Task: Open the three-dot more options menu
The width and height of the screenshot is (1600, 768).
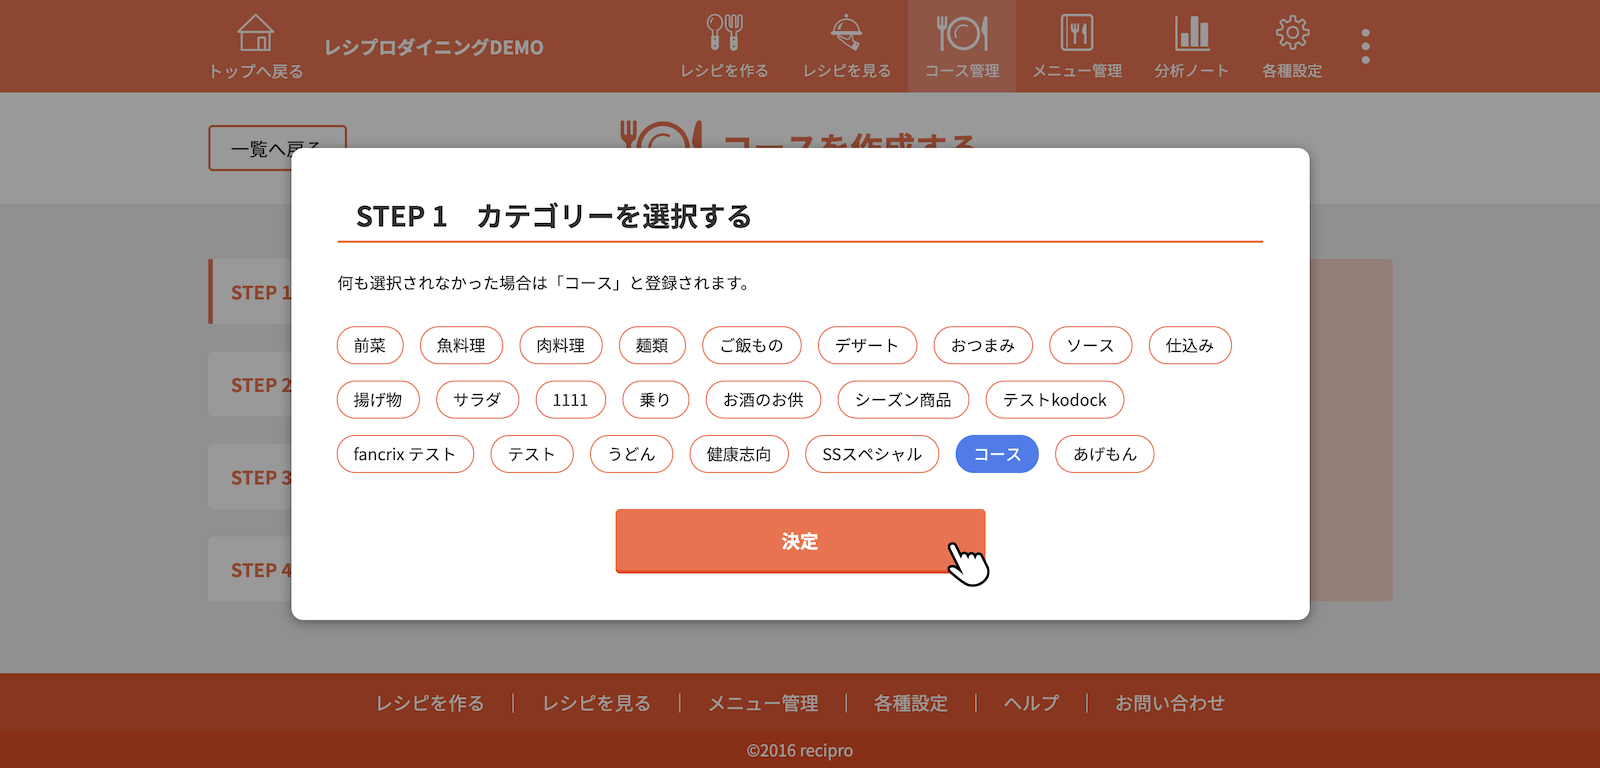Action: tap(1365, 46)
